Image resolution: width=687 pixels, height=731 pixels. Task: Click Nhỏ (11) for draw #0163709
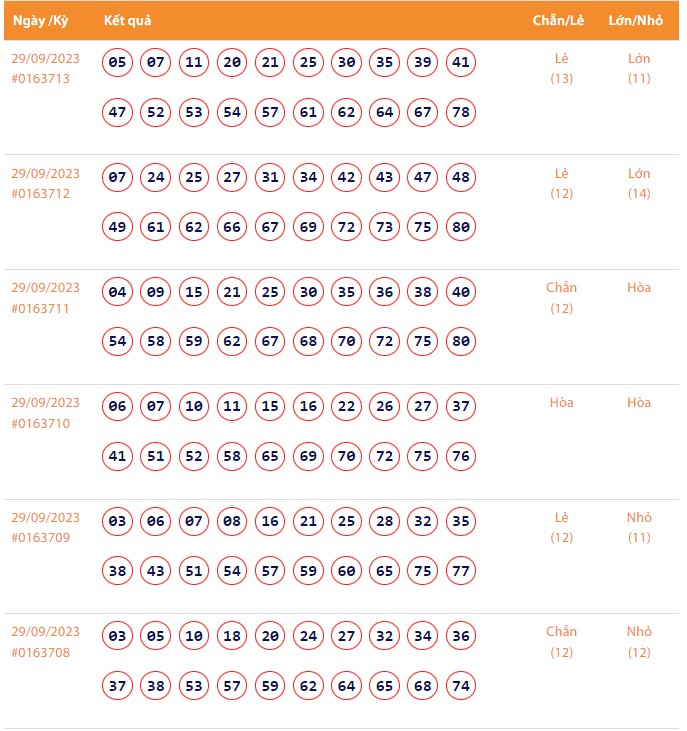(x=639, y=527)
